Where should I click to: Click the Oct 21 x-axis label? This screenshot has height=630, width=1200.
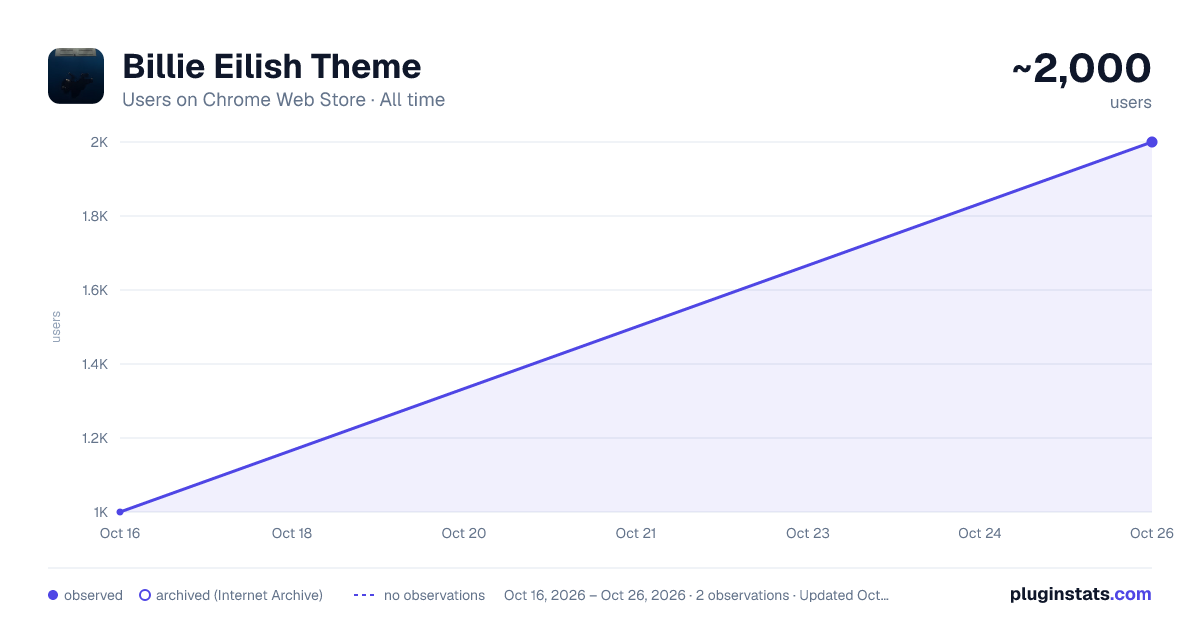pyautogui.click(x=636, y=533)
